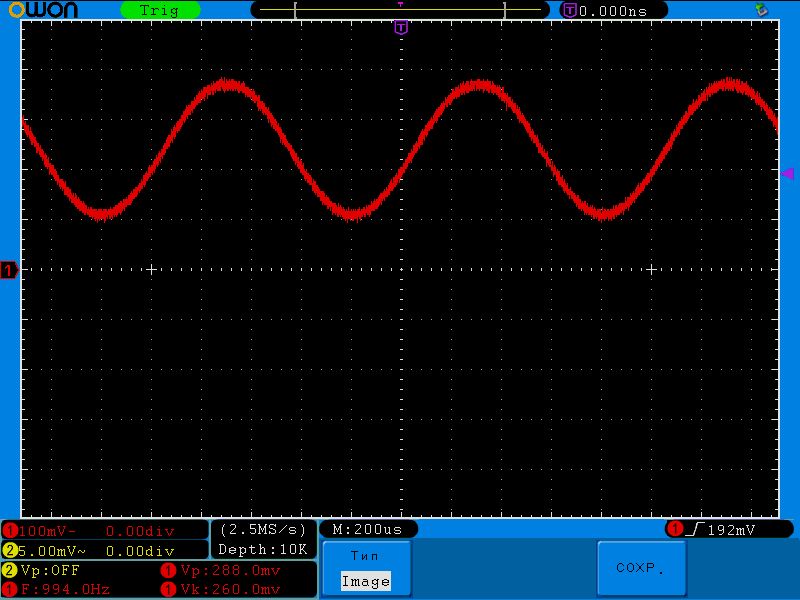Click the USB device icon in the top corner

tap(761, 10)
